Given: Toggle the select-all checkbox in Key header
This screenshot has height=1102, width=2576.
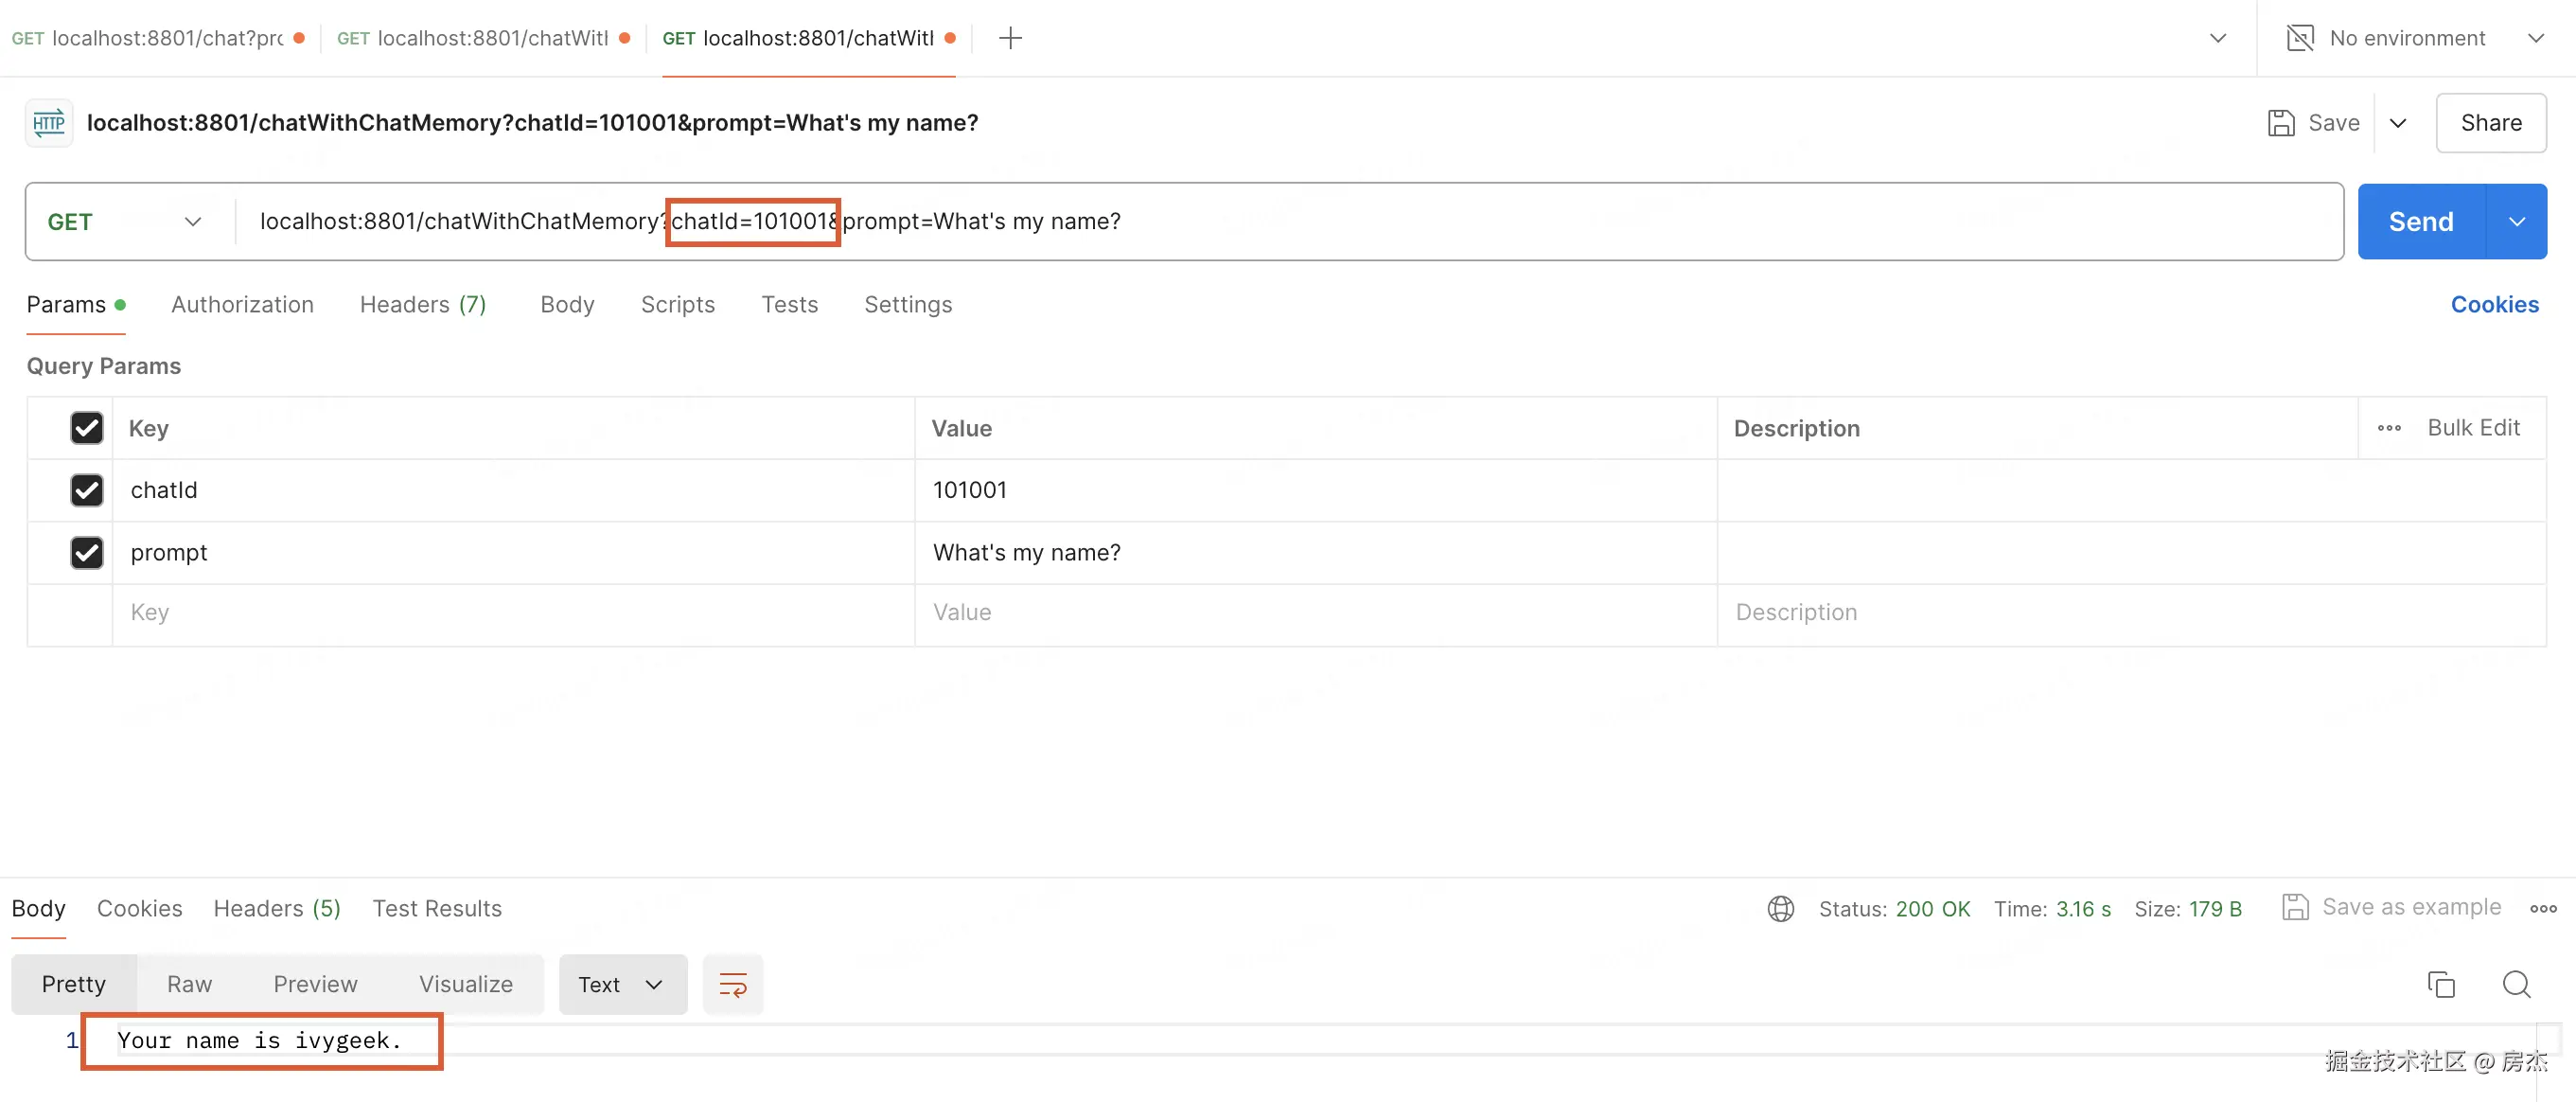Looking at the screenshot, I should click(x=87, y=428).
